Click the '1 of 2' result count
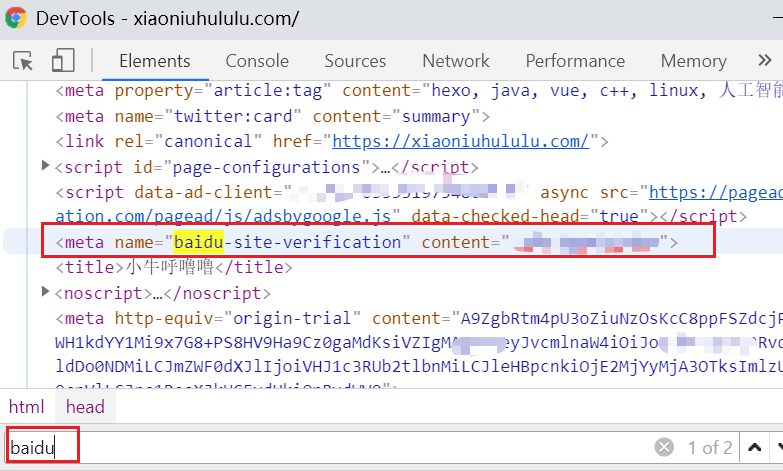This screenshot has width=783, height=471. click(x=710, y=448)
